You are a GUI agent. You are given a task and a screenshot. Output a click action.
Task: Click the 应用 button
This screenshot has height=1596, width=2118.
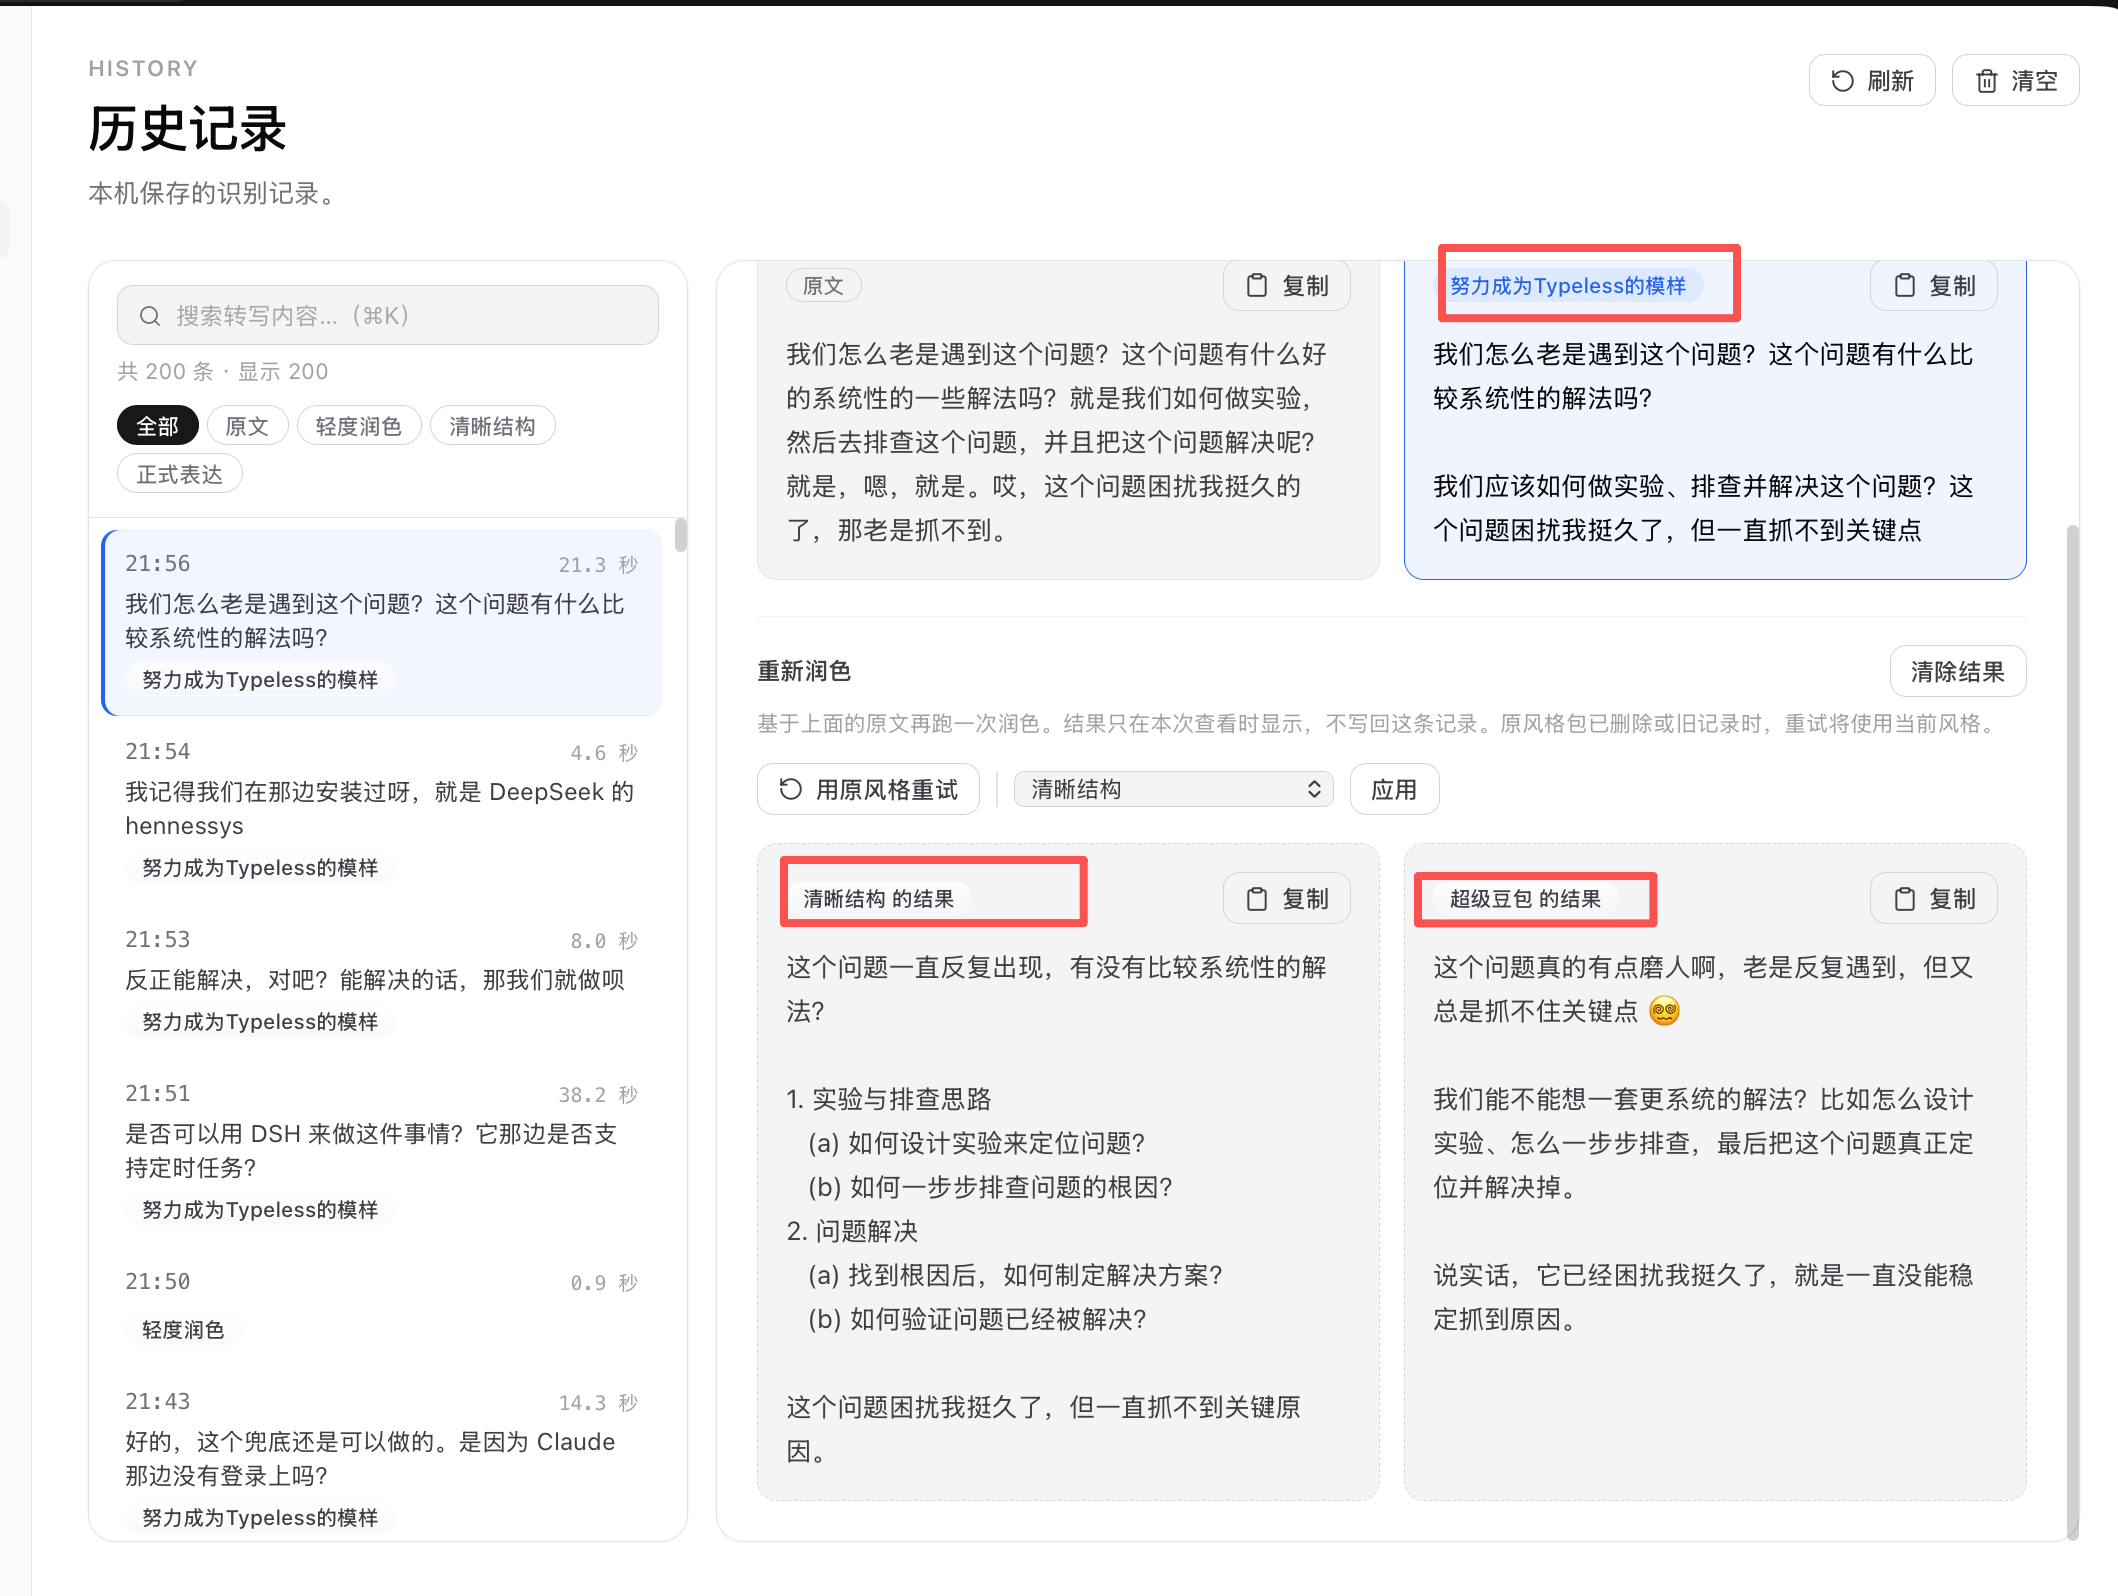tap(1394, 789)
